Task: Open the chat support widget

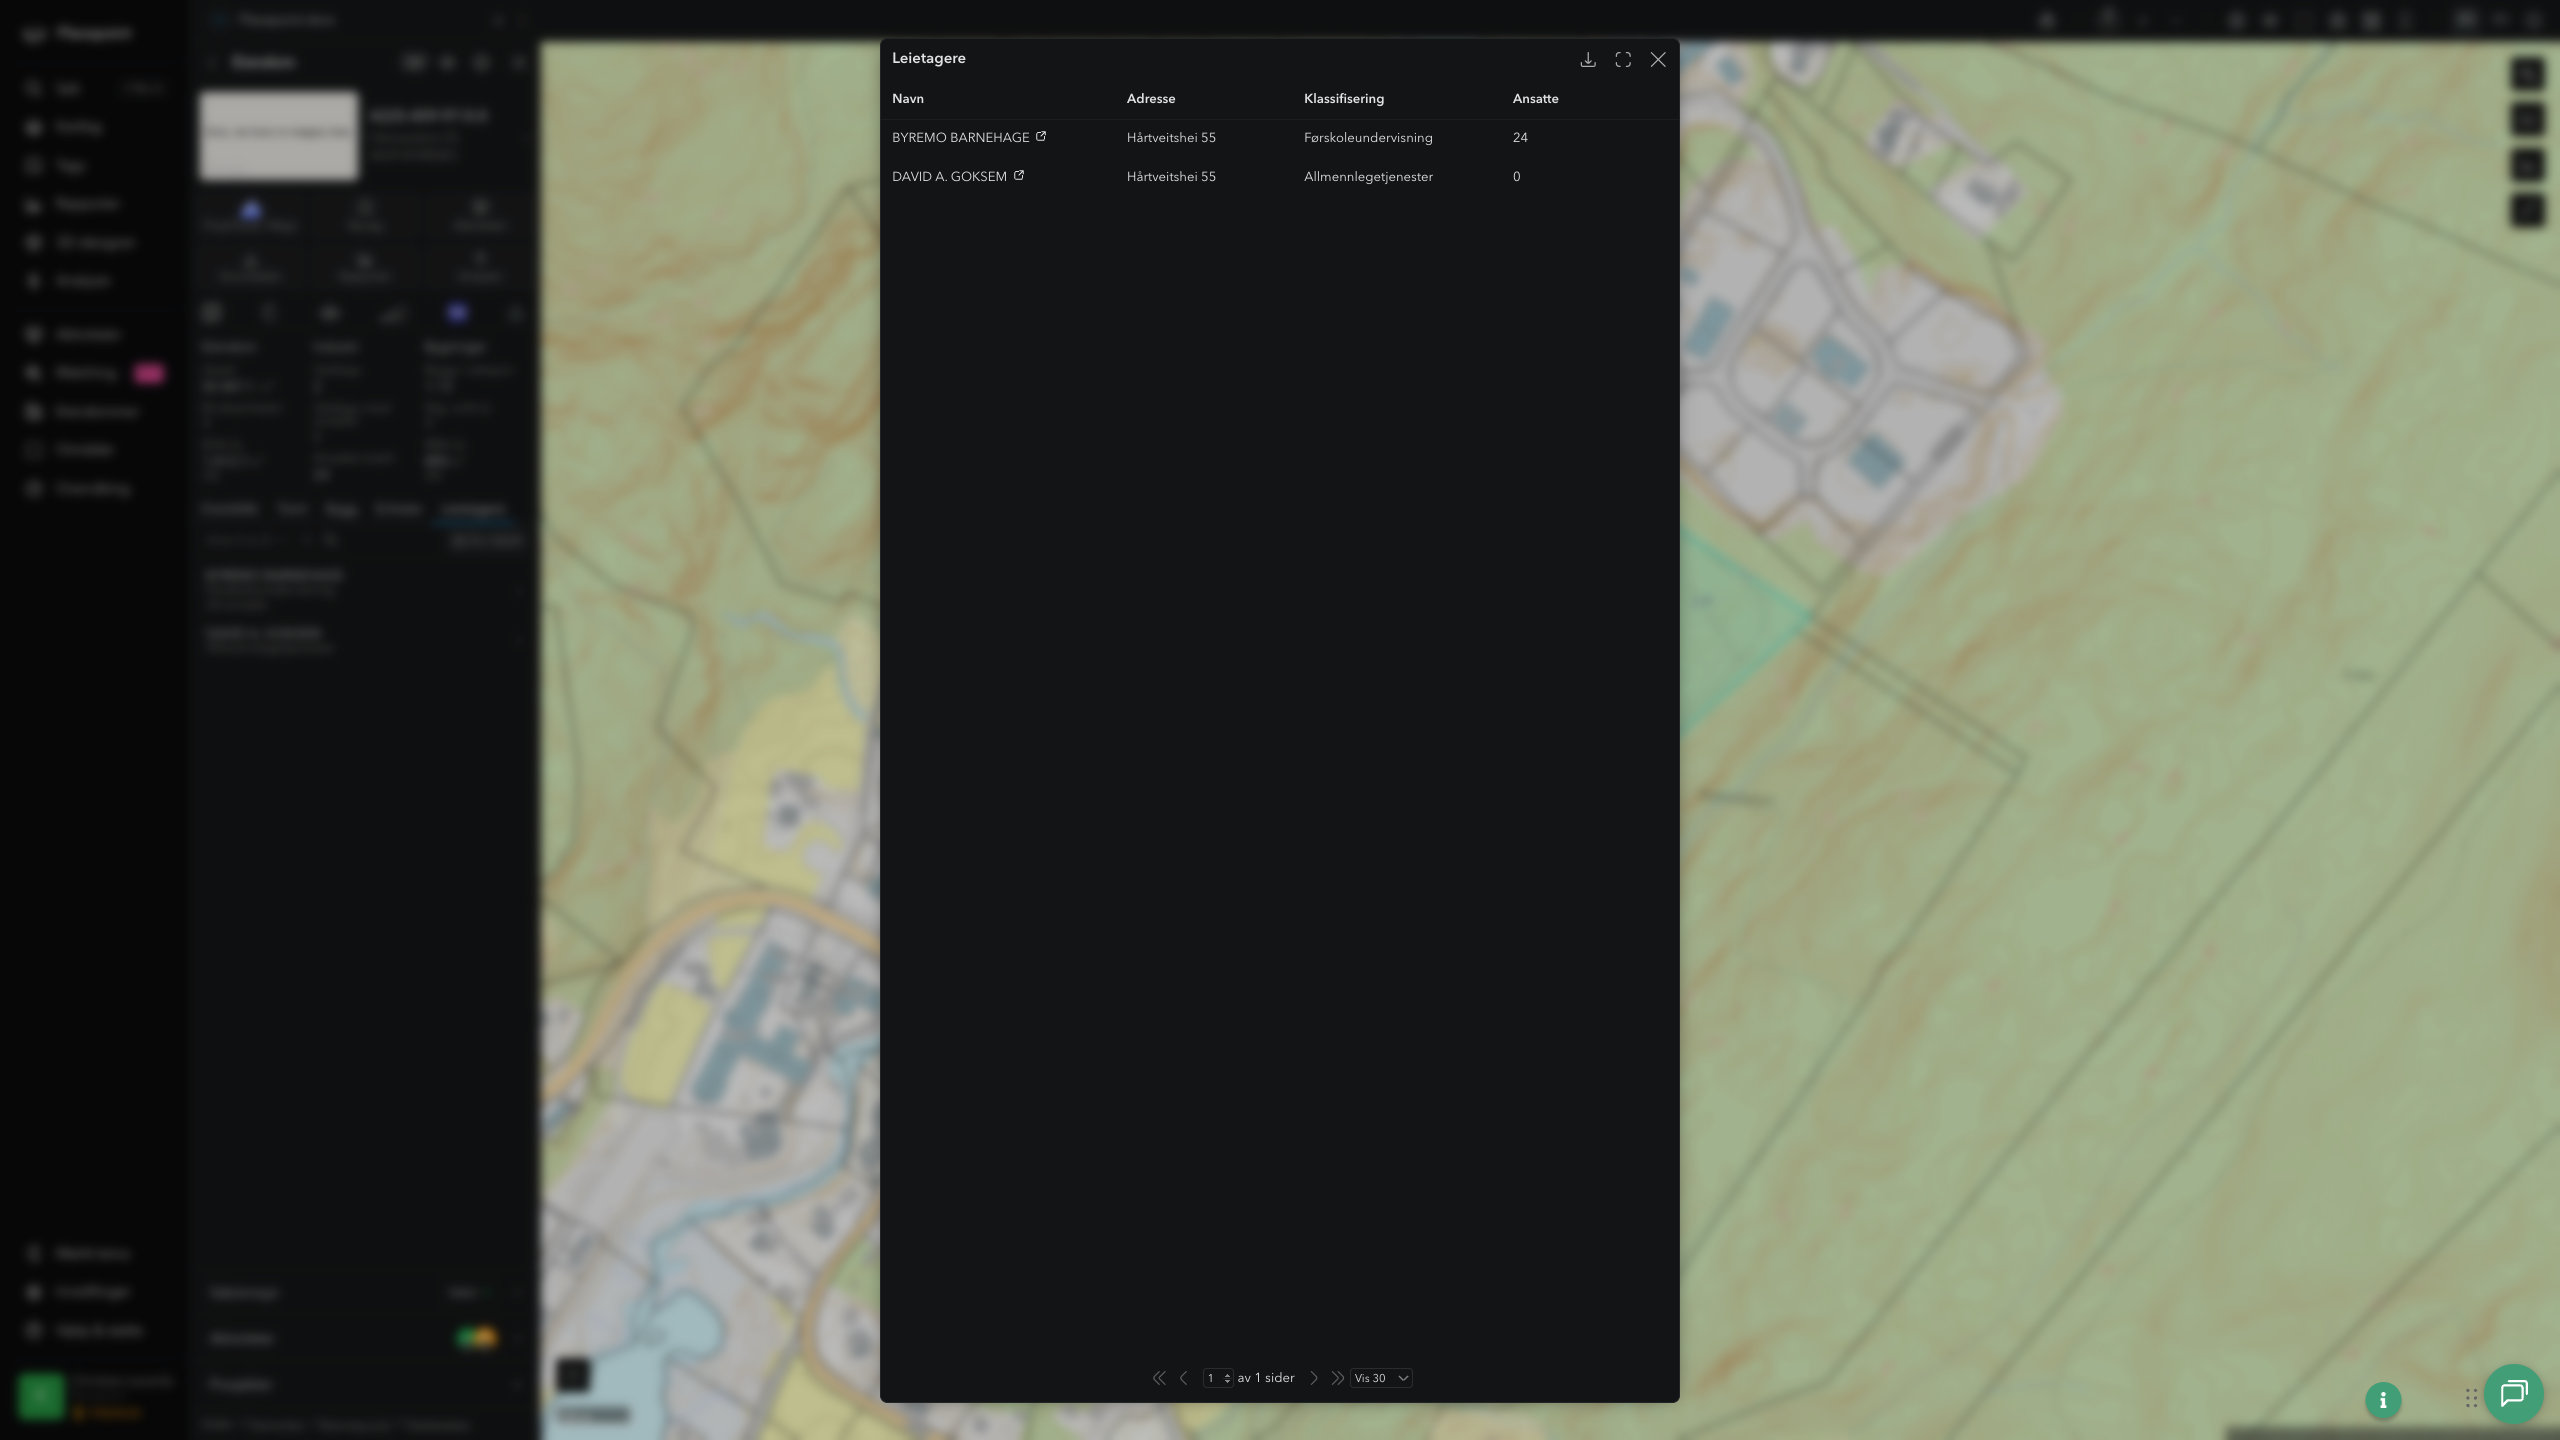Action: click(2514, 1394)
